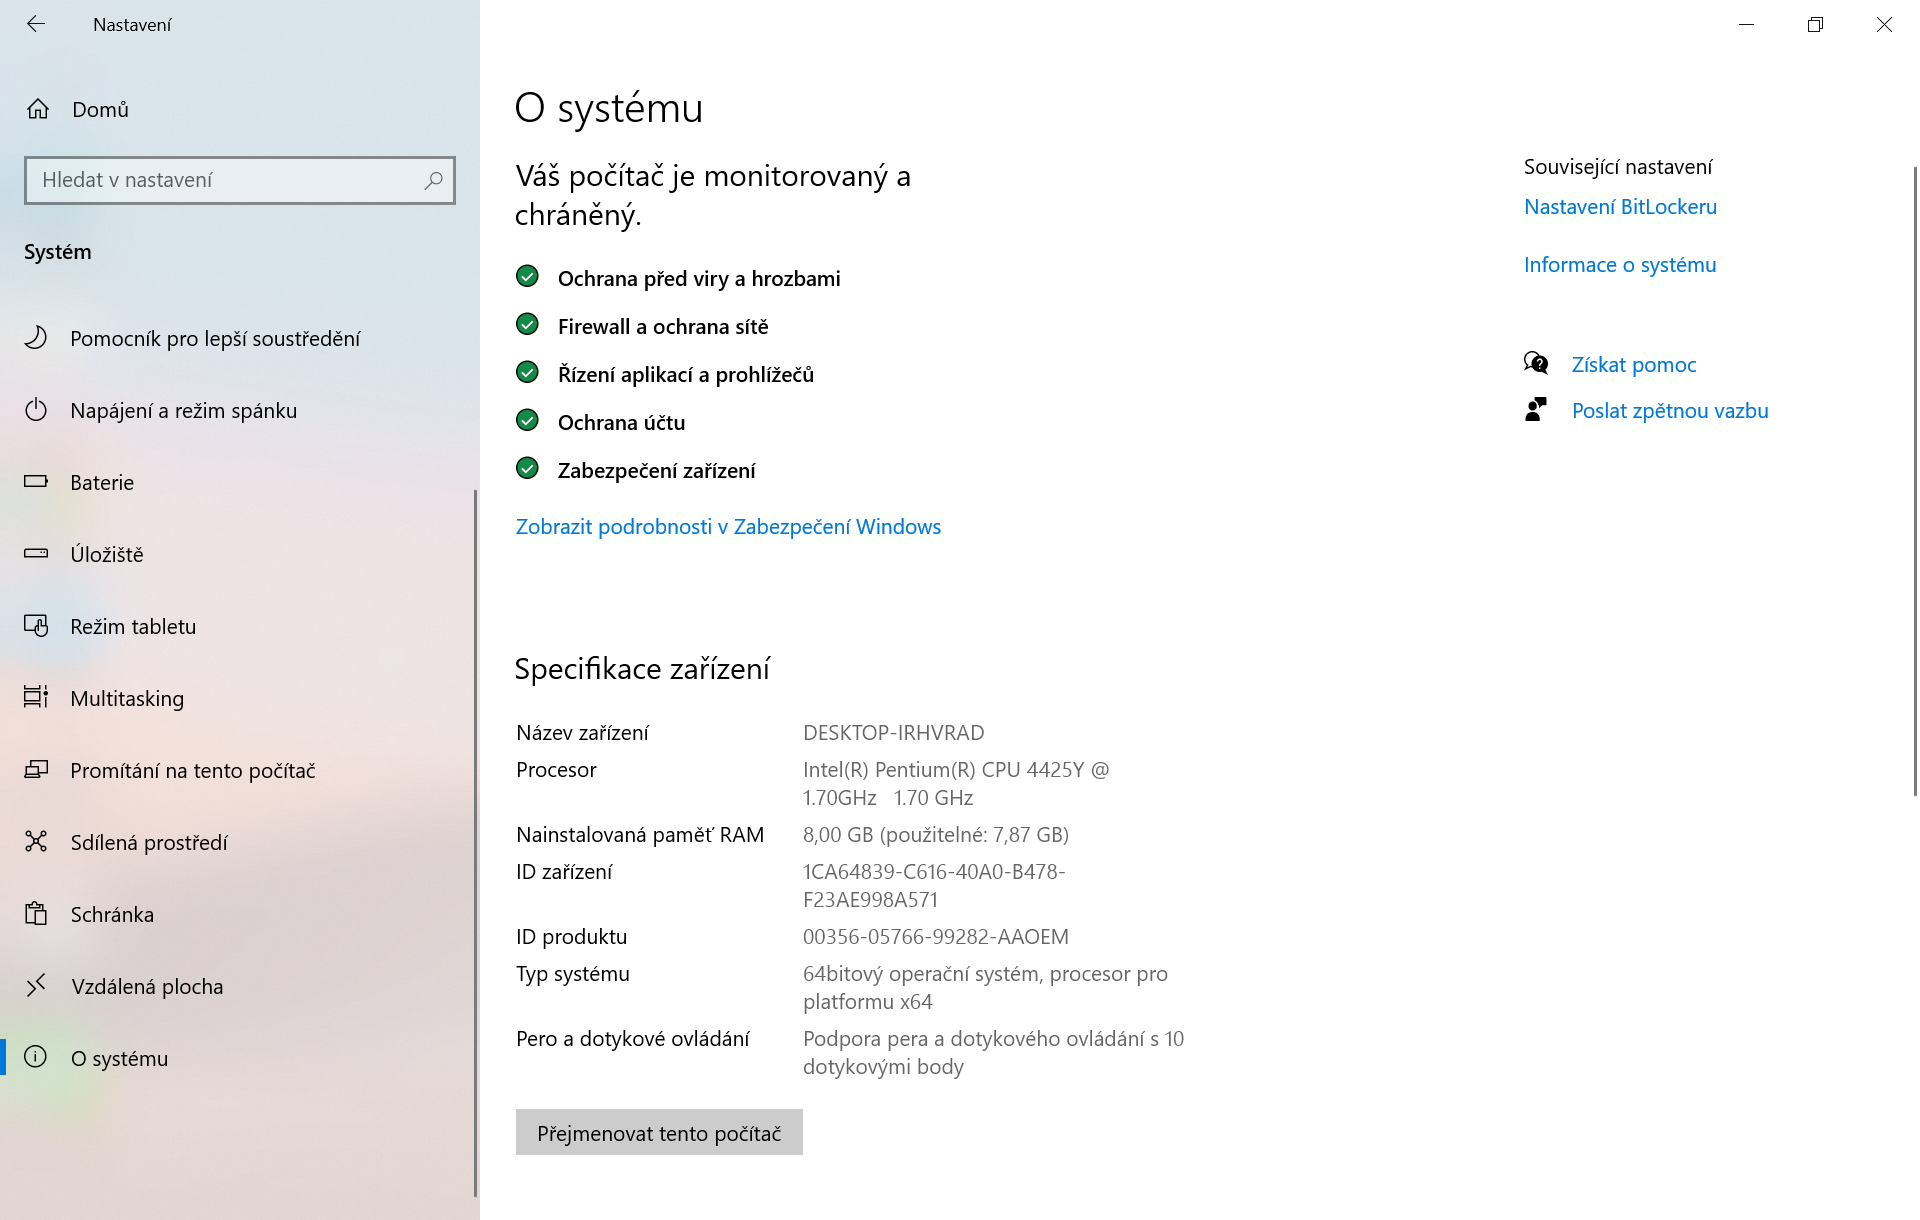Open Promítání na tento počítač settings
Screen dimensions: 1920x1220
(x=192, y=770)
